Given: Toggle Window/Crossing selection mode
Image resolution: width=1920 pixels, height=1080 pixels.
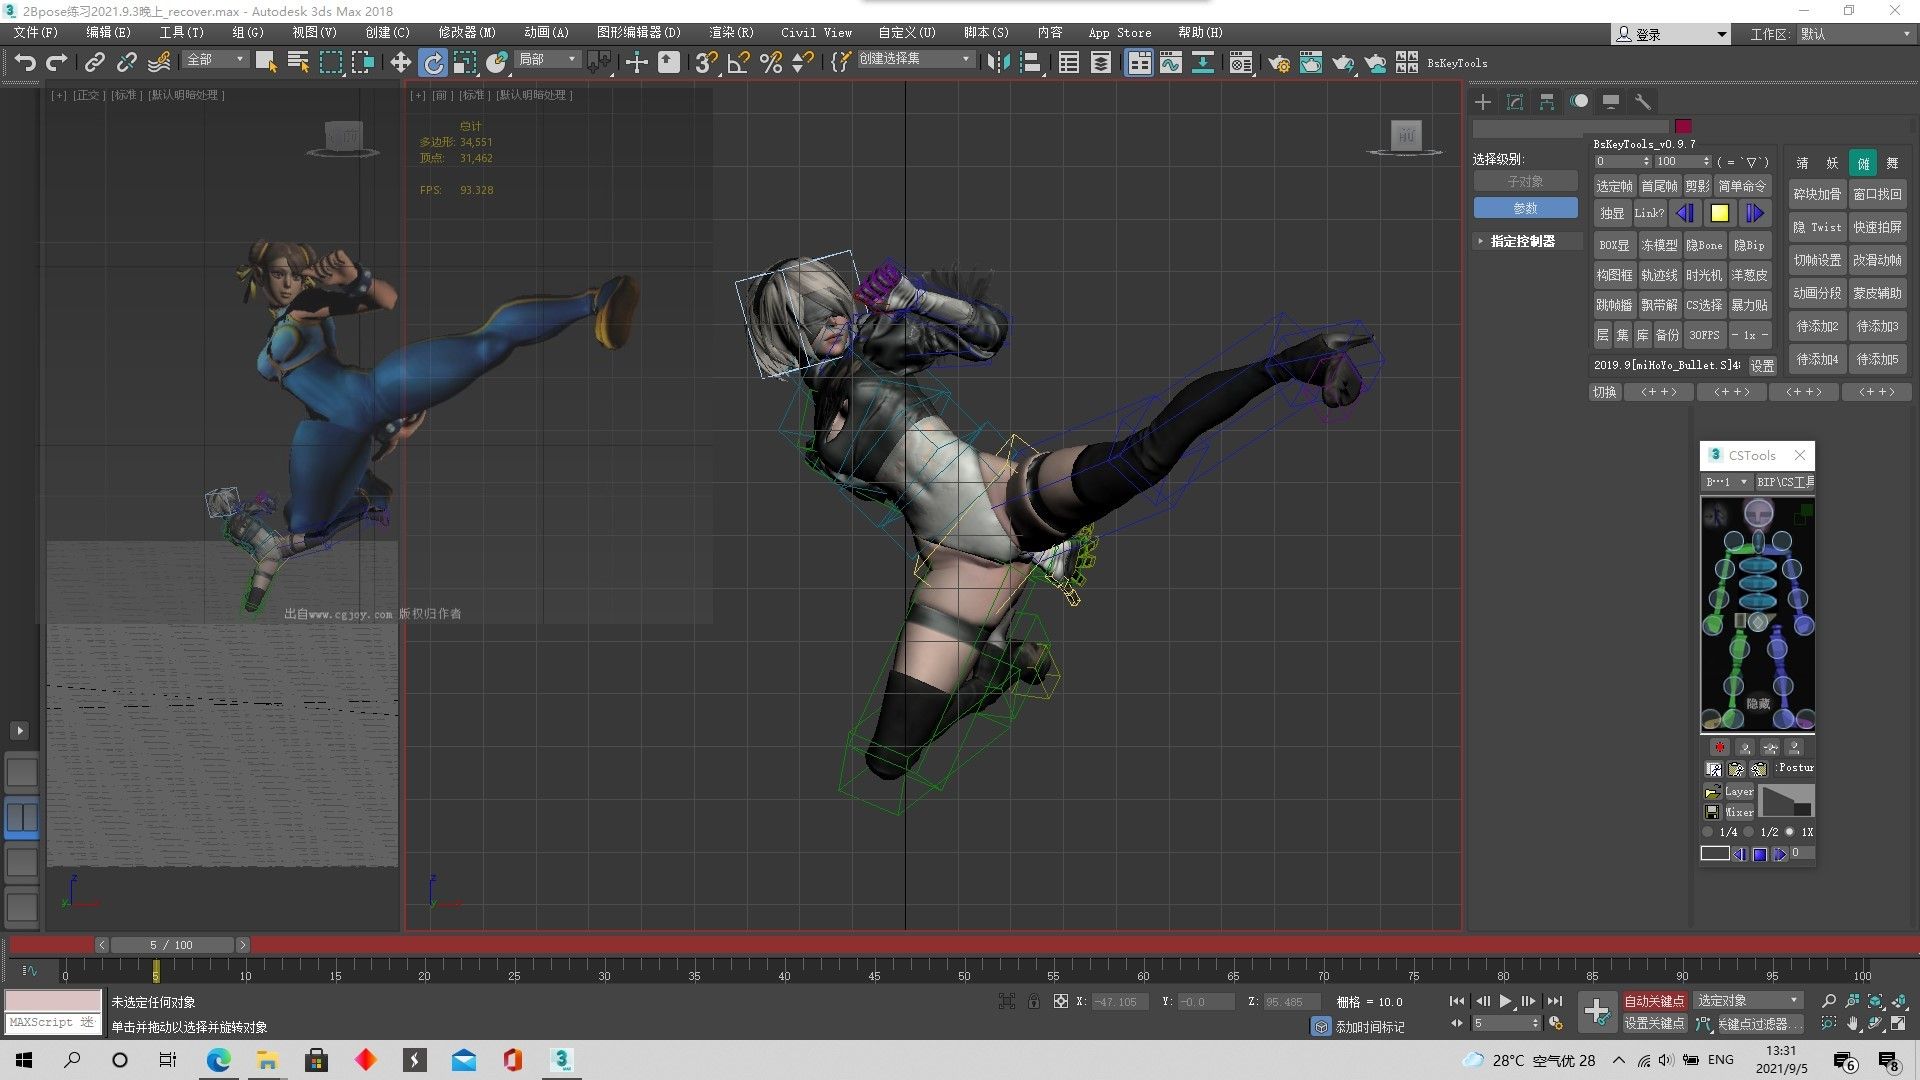Looking at the screenshot, I should (x=363, y=62).
